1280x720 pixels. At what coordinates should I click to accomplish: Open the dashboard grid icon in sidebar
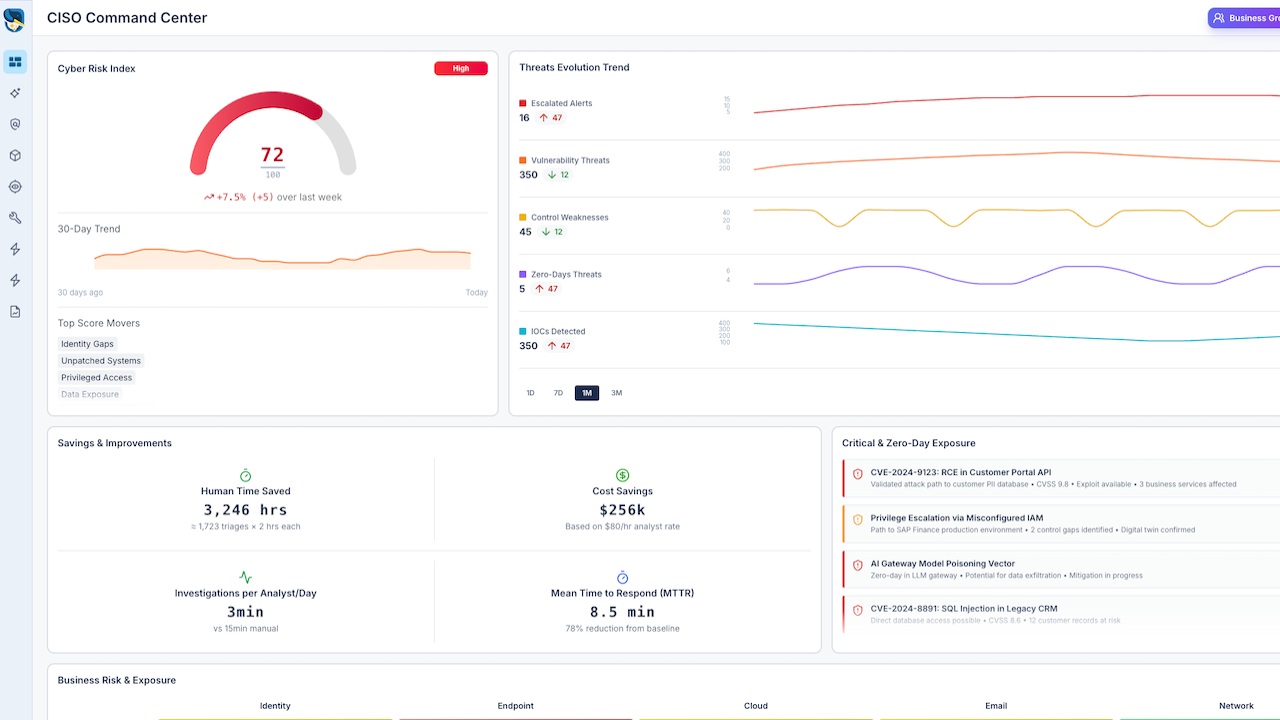click(15, 62)
